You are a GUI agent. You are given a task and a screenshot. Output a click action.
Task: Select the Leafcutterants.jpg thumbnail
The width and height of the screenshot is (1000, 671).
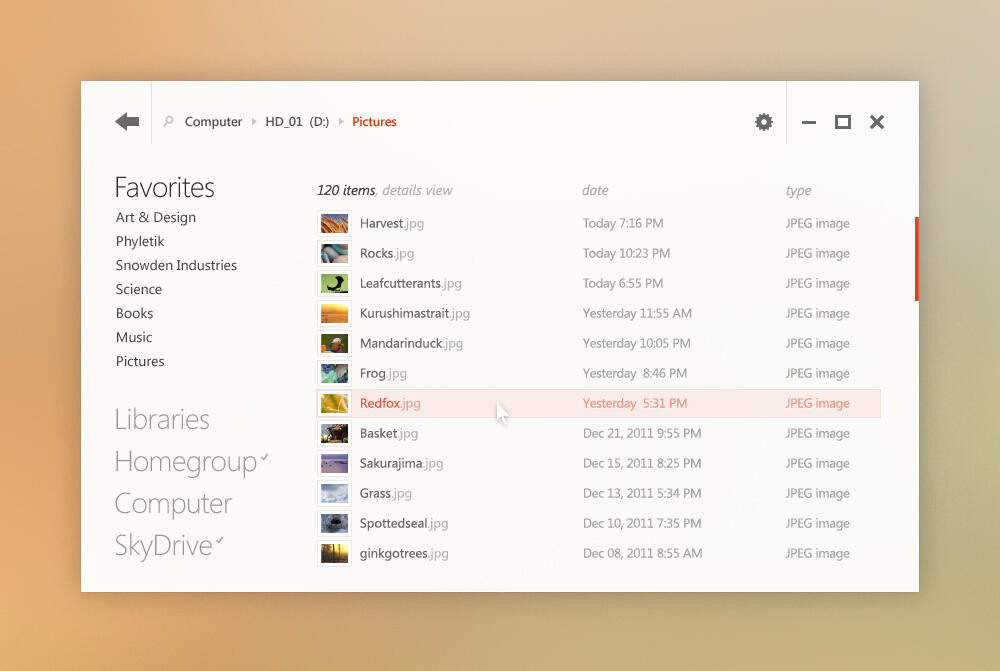coord(334,284)
